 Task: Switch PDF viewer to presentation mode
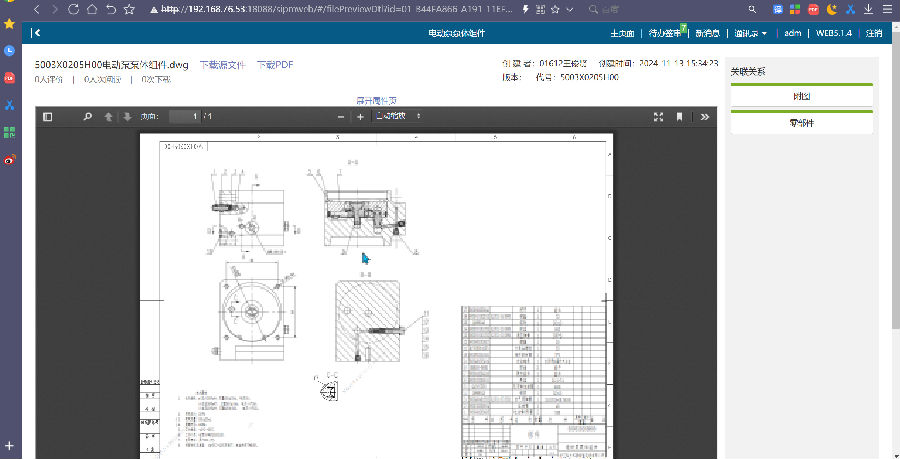pyautogui.click(x=658, y=117)
